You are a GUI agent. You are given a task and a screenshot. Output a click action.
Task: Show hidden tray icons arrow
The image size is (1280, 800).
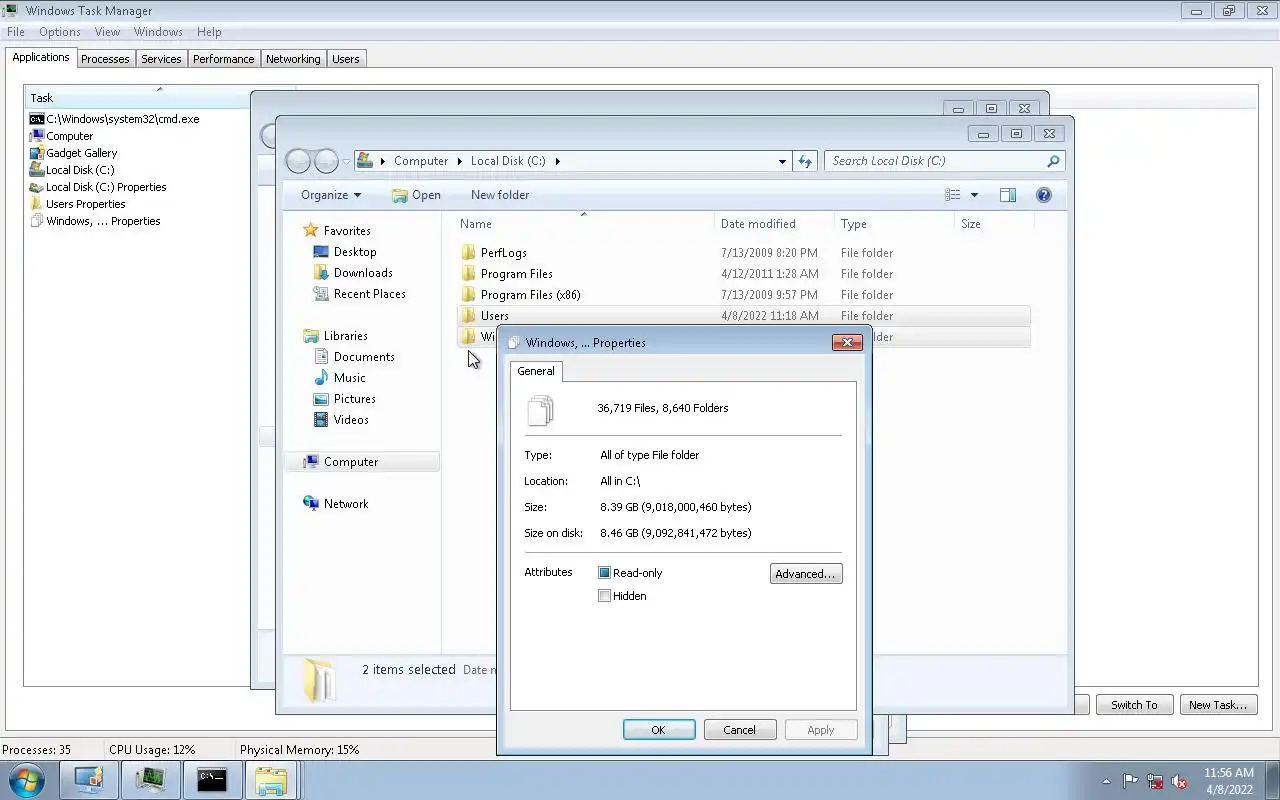[x=1106, y=781]
